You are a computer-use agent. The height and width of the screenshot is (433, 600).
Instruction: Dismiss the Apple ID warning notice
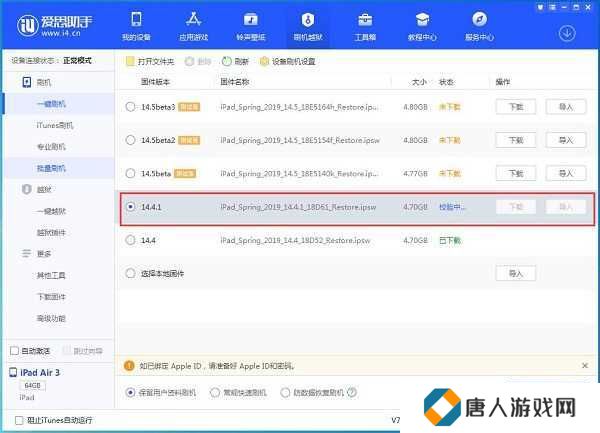tap(585, 366)
